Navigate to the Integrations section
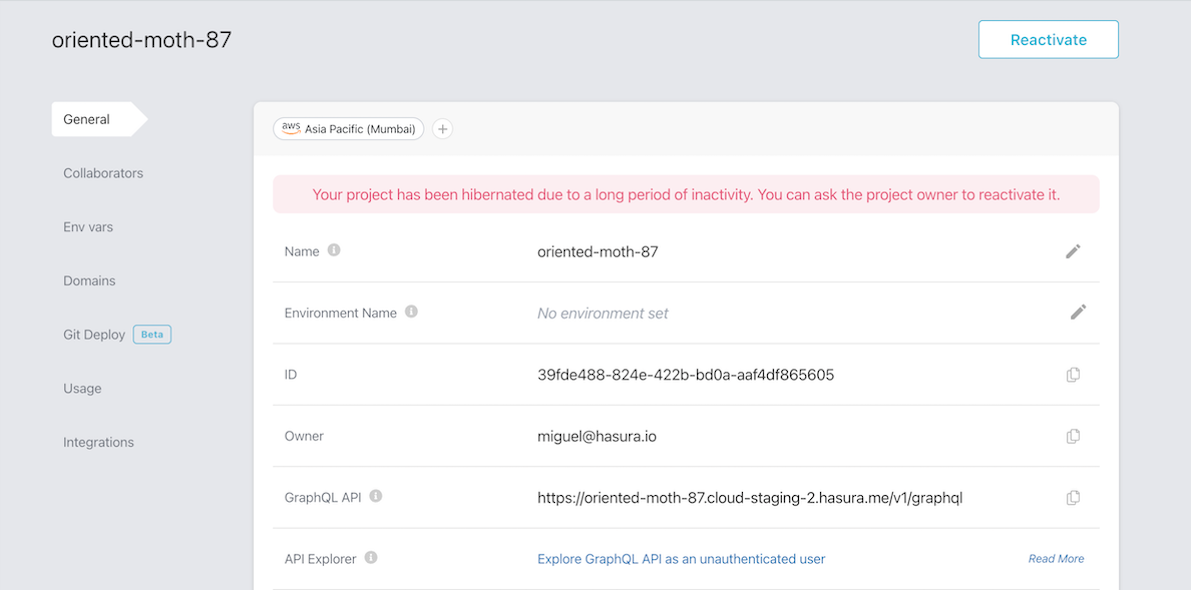This screenshot has width=1191, height=590. pos(98,443)
